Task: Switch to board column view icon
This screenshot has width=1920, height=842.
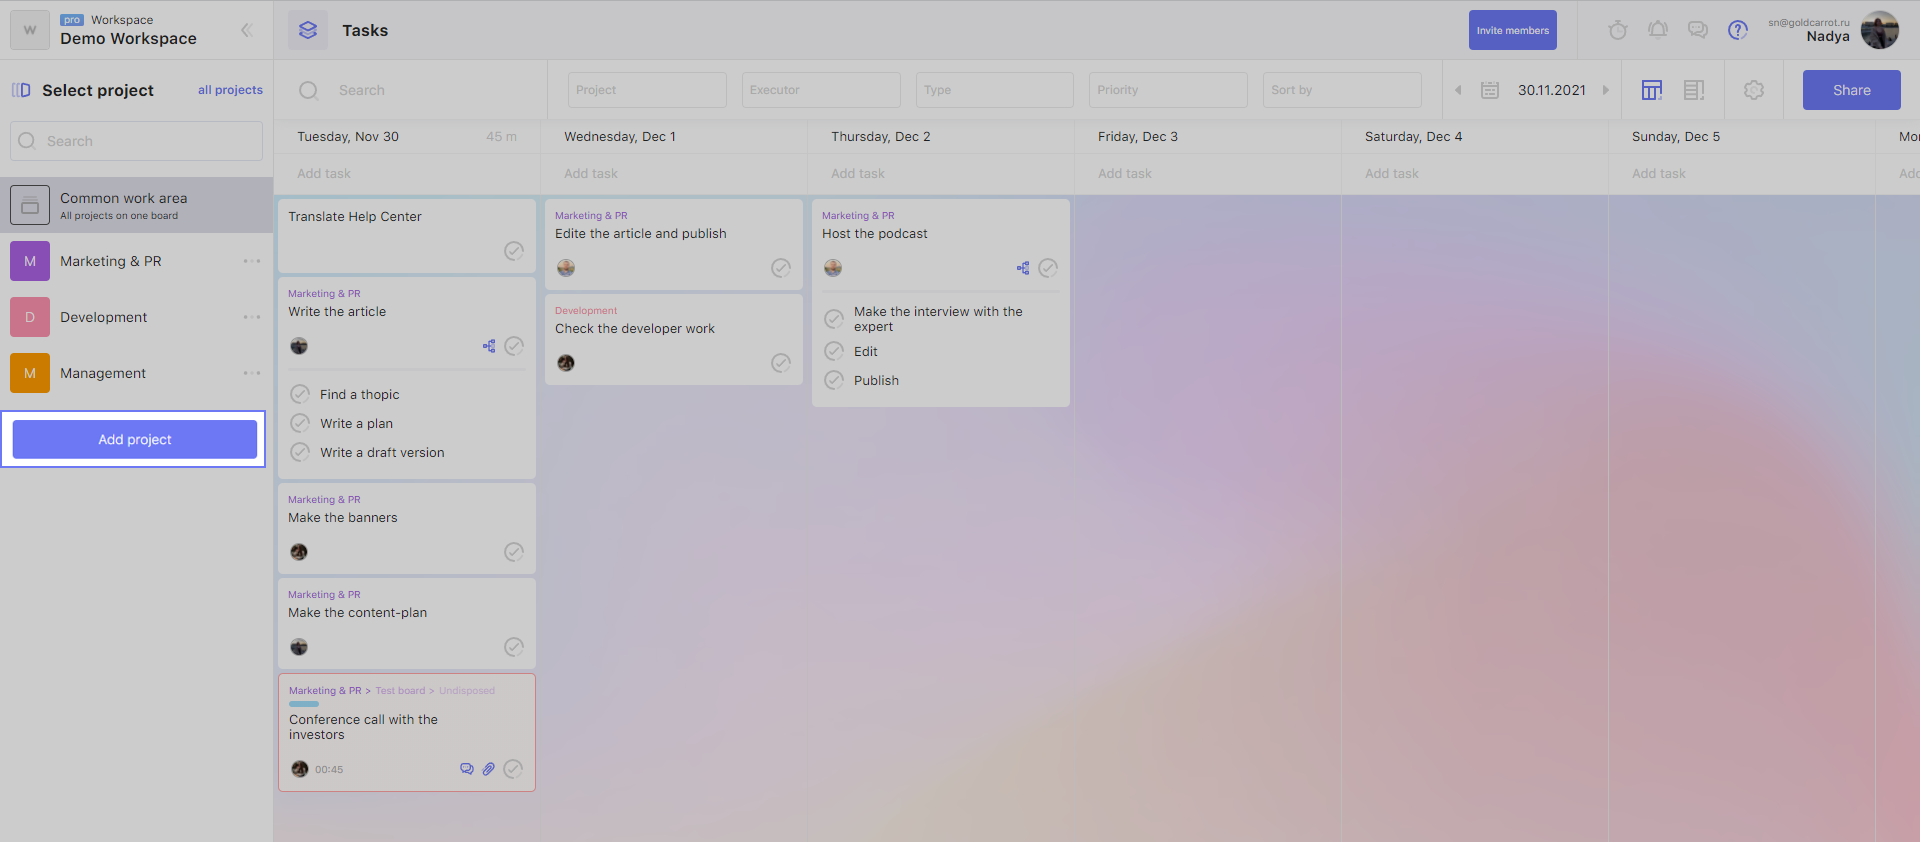Action: pyautogui.click(x=1651, y=90)
